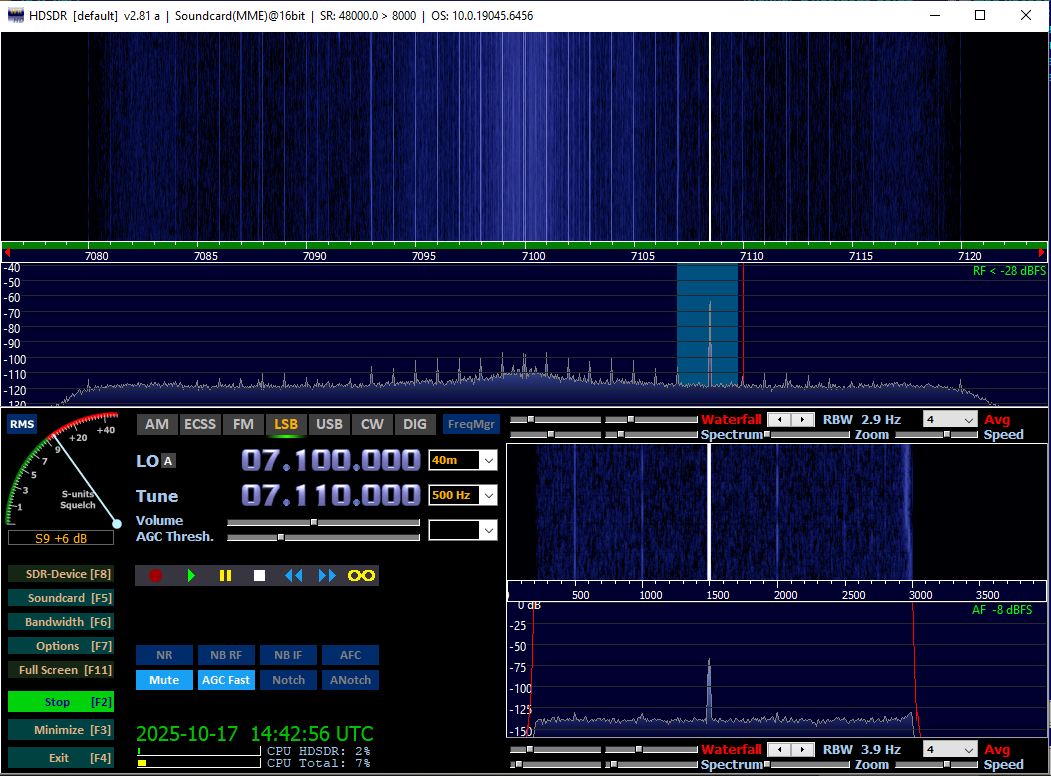Image resolution: width=1051 pixels, height=776 pixels.
Task: Adjust the Volume slider
Action: tap(314, 522)
